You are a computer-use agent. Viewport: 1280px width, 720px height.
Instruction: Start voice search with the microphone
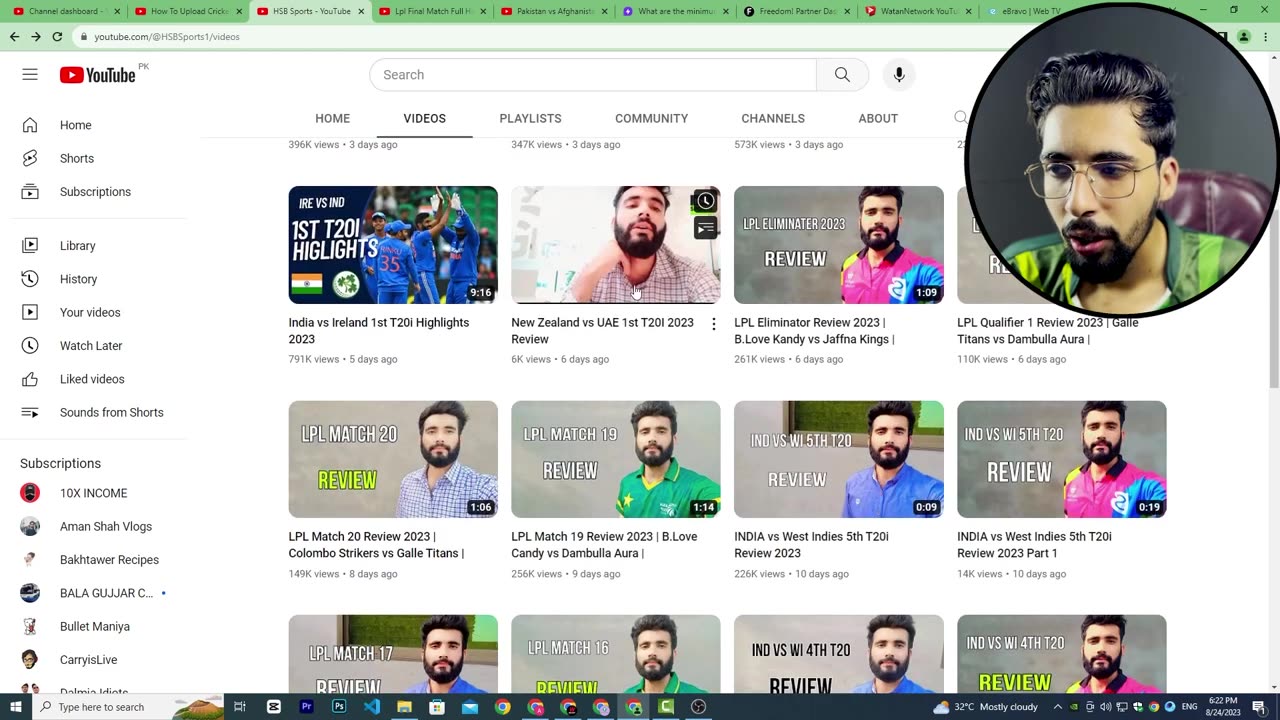(899, 75)
